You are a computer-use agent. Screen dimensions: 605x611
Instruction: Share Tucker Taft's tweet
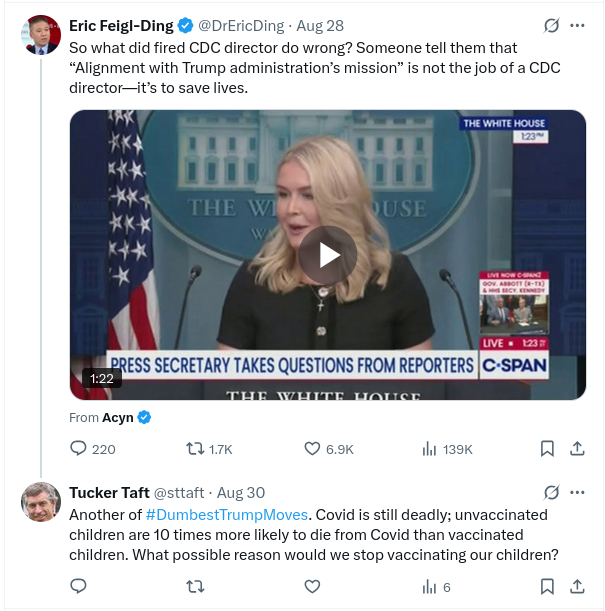(577, 586)
